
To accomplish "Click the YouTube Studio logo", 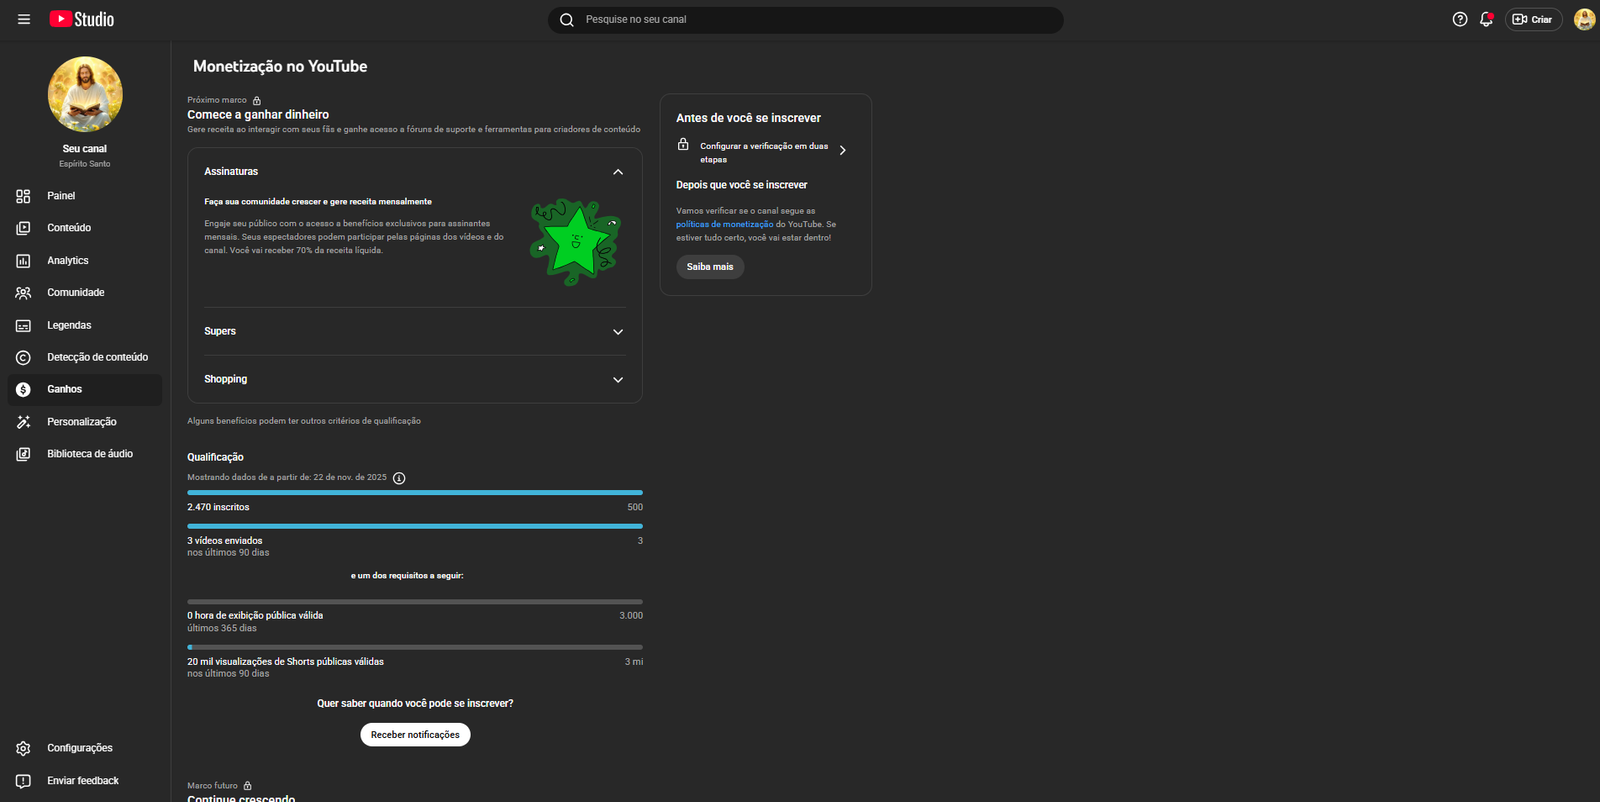I will click(82, 19).
